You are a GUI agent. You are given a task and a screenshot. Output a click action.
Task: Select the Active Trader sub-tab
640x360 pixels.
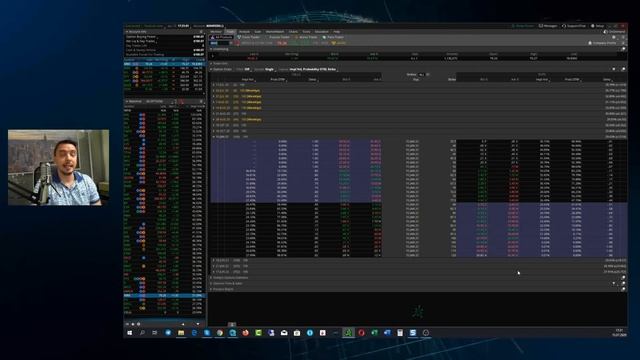click(306, 37)
